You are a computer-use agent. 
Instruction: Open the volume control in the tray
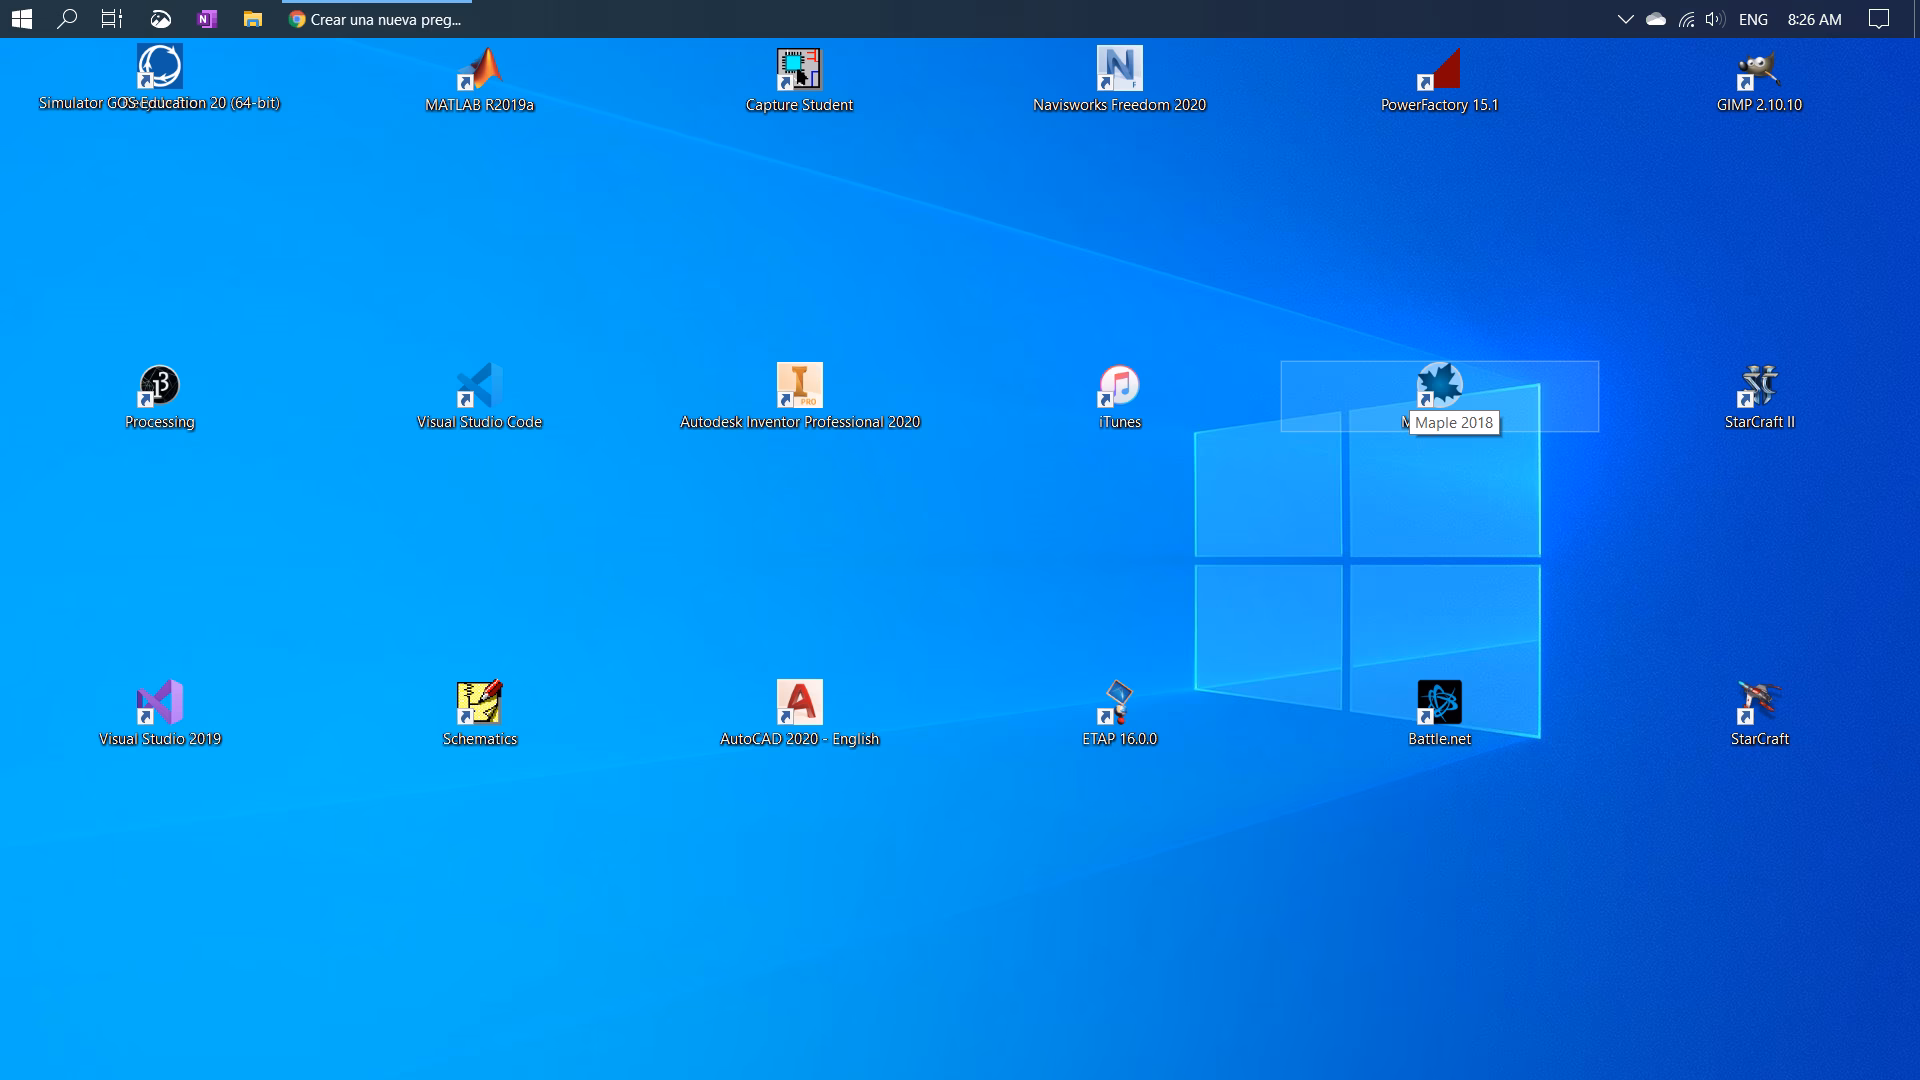1715,19
